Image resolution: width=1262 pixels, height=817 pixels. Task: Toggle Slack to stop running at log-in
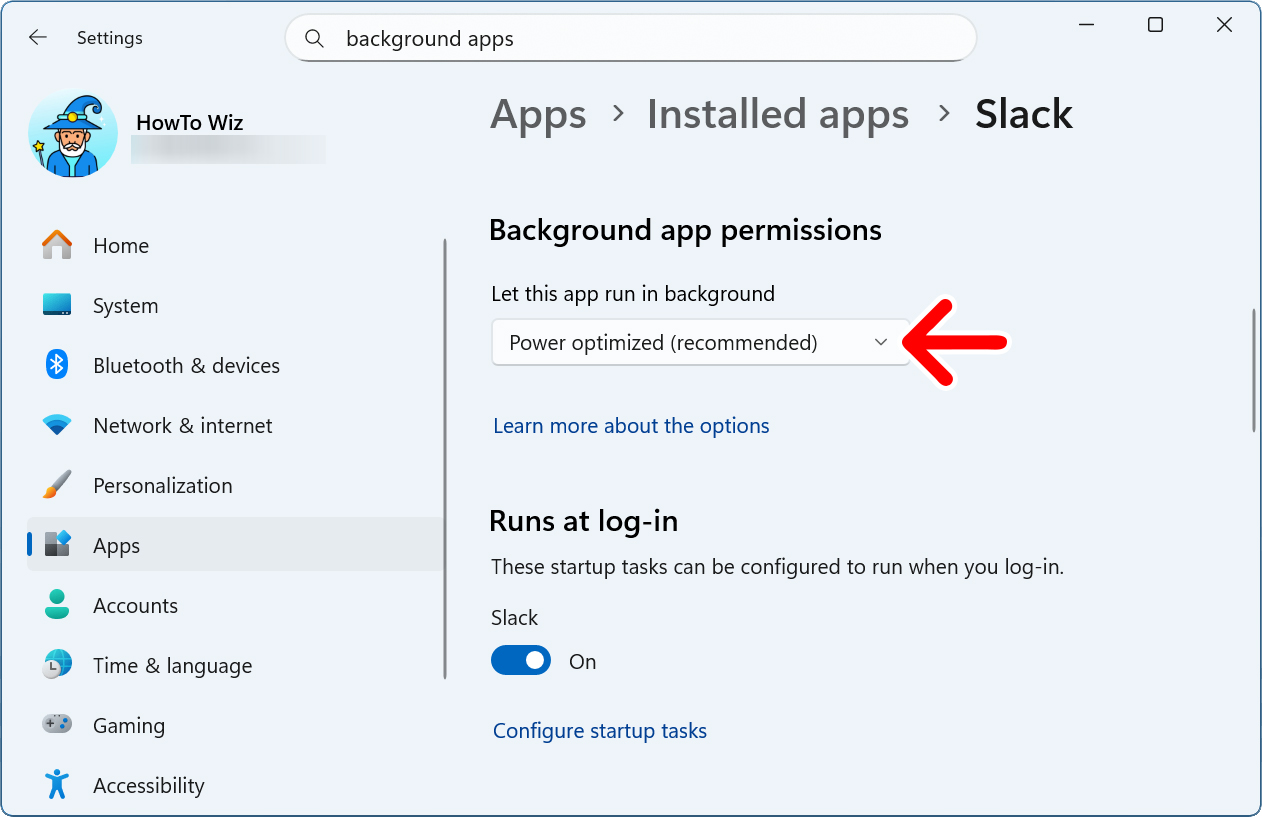click(520, 660)
